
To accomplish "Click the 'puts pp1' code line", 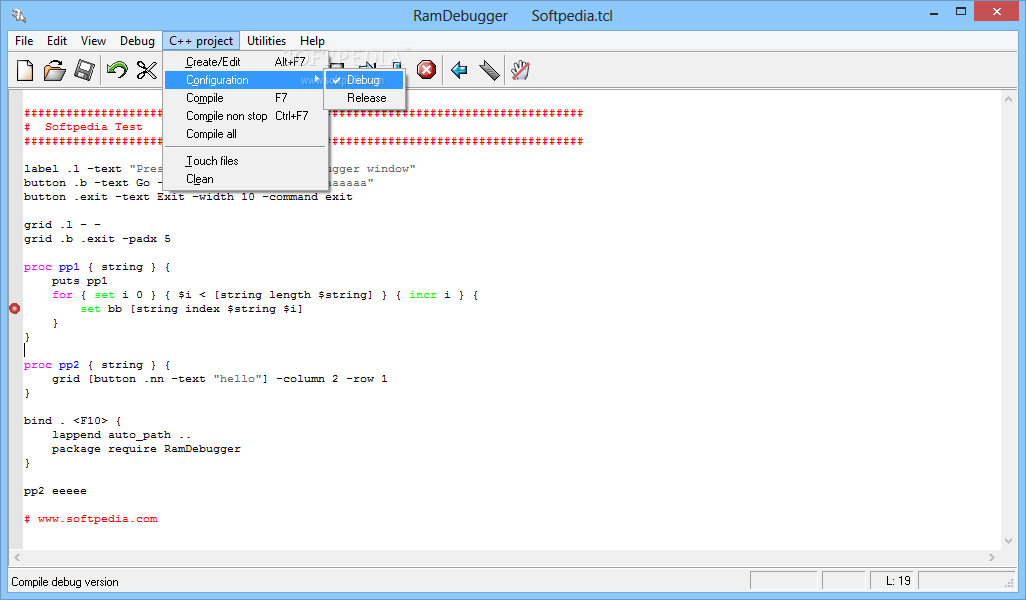I will 79,281.
